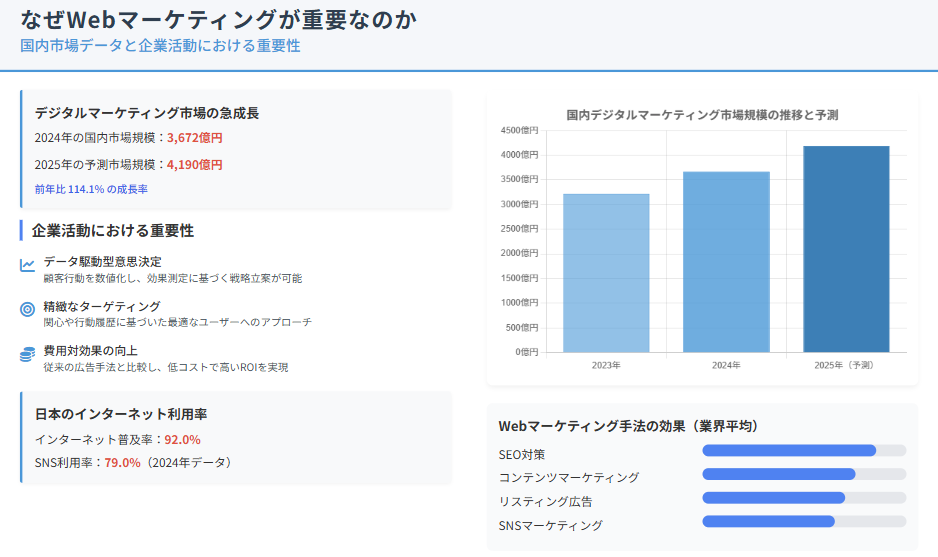Click the blue subtitle 国内市場データと企業活動における重要性
The image size is (938, 557).
coord(160,46)
